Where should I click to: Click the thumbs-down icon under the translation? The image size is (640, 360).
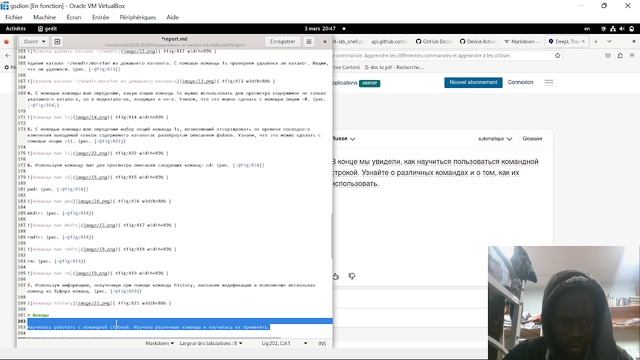coord(351,276)
